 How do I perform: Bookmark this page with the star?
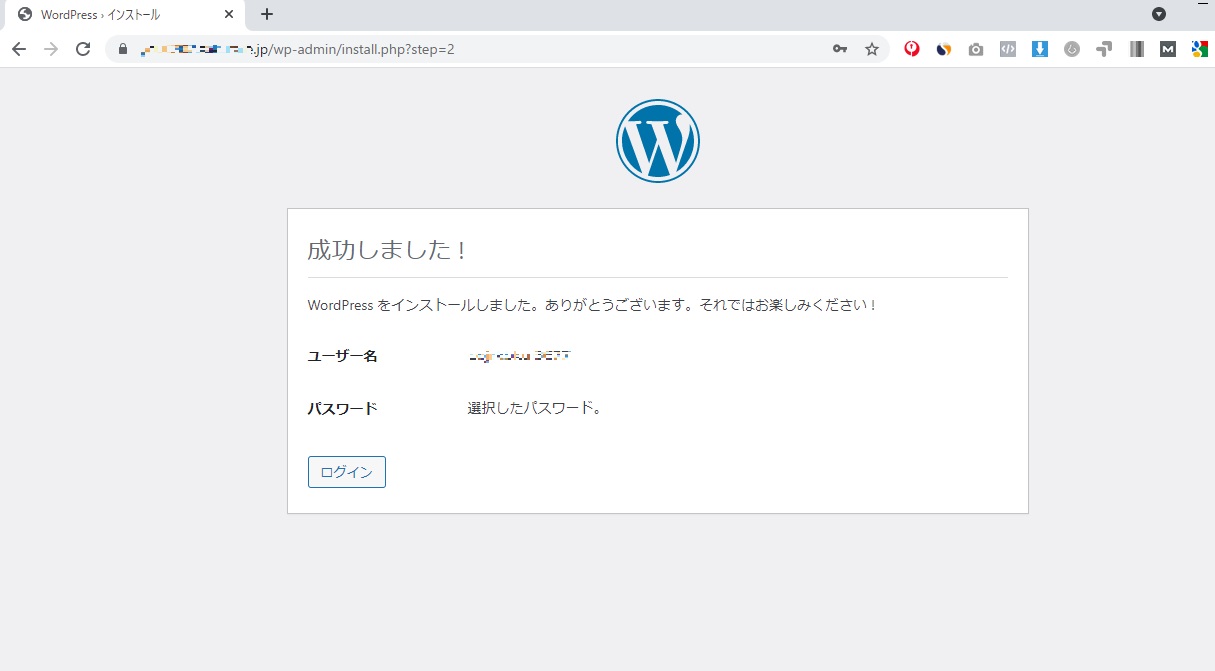pyautogui.click(x=871, y=49)
